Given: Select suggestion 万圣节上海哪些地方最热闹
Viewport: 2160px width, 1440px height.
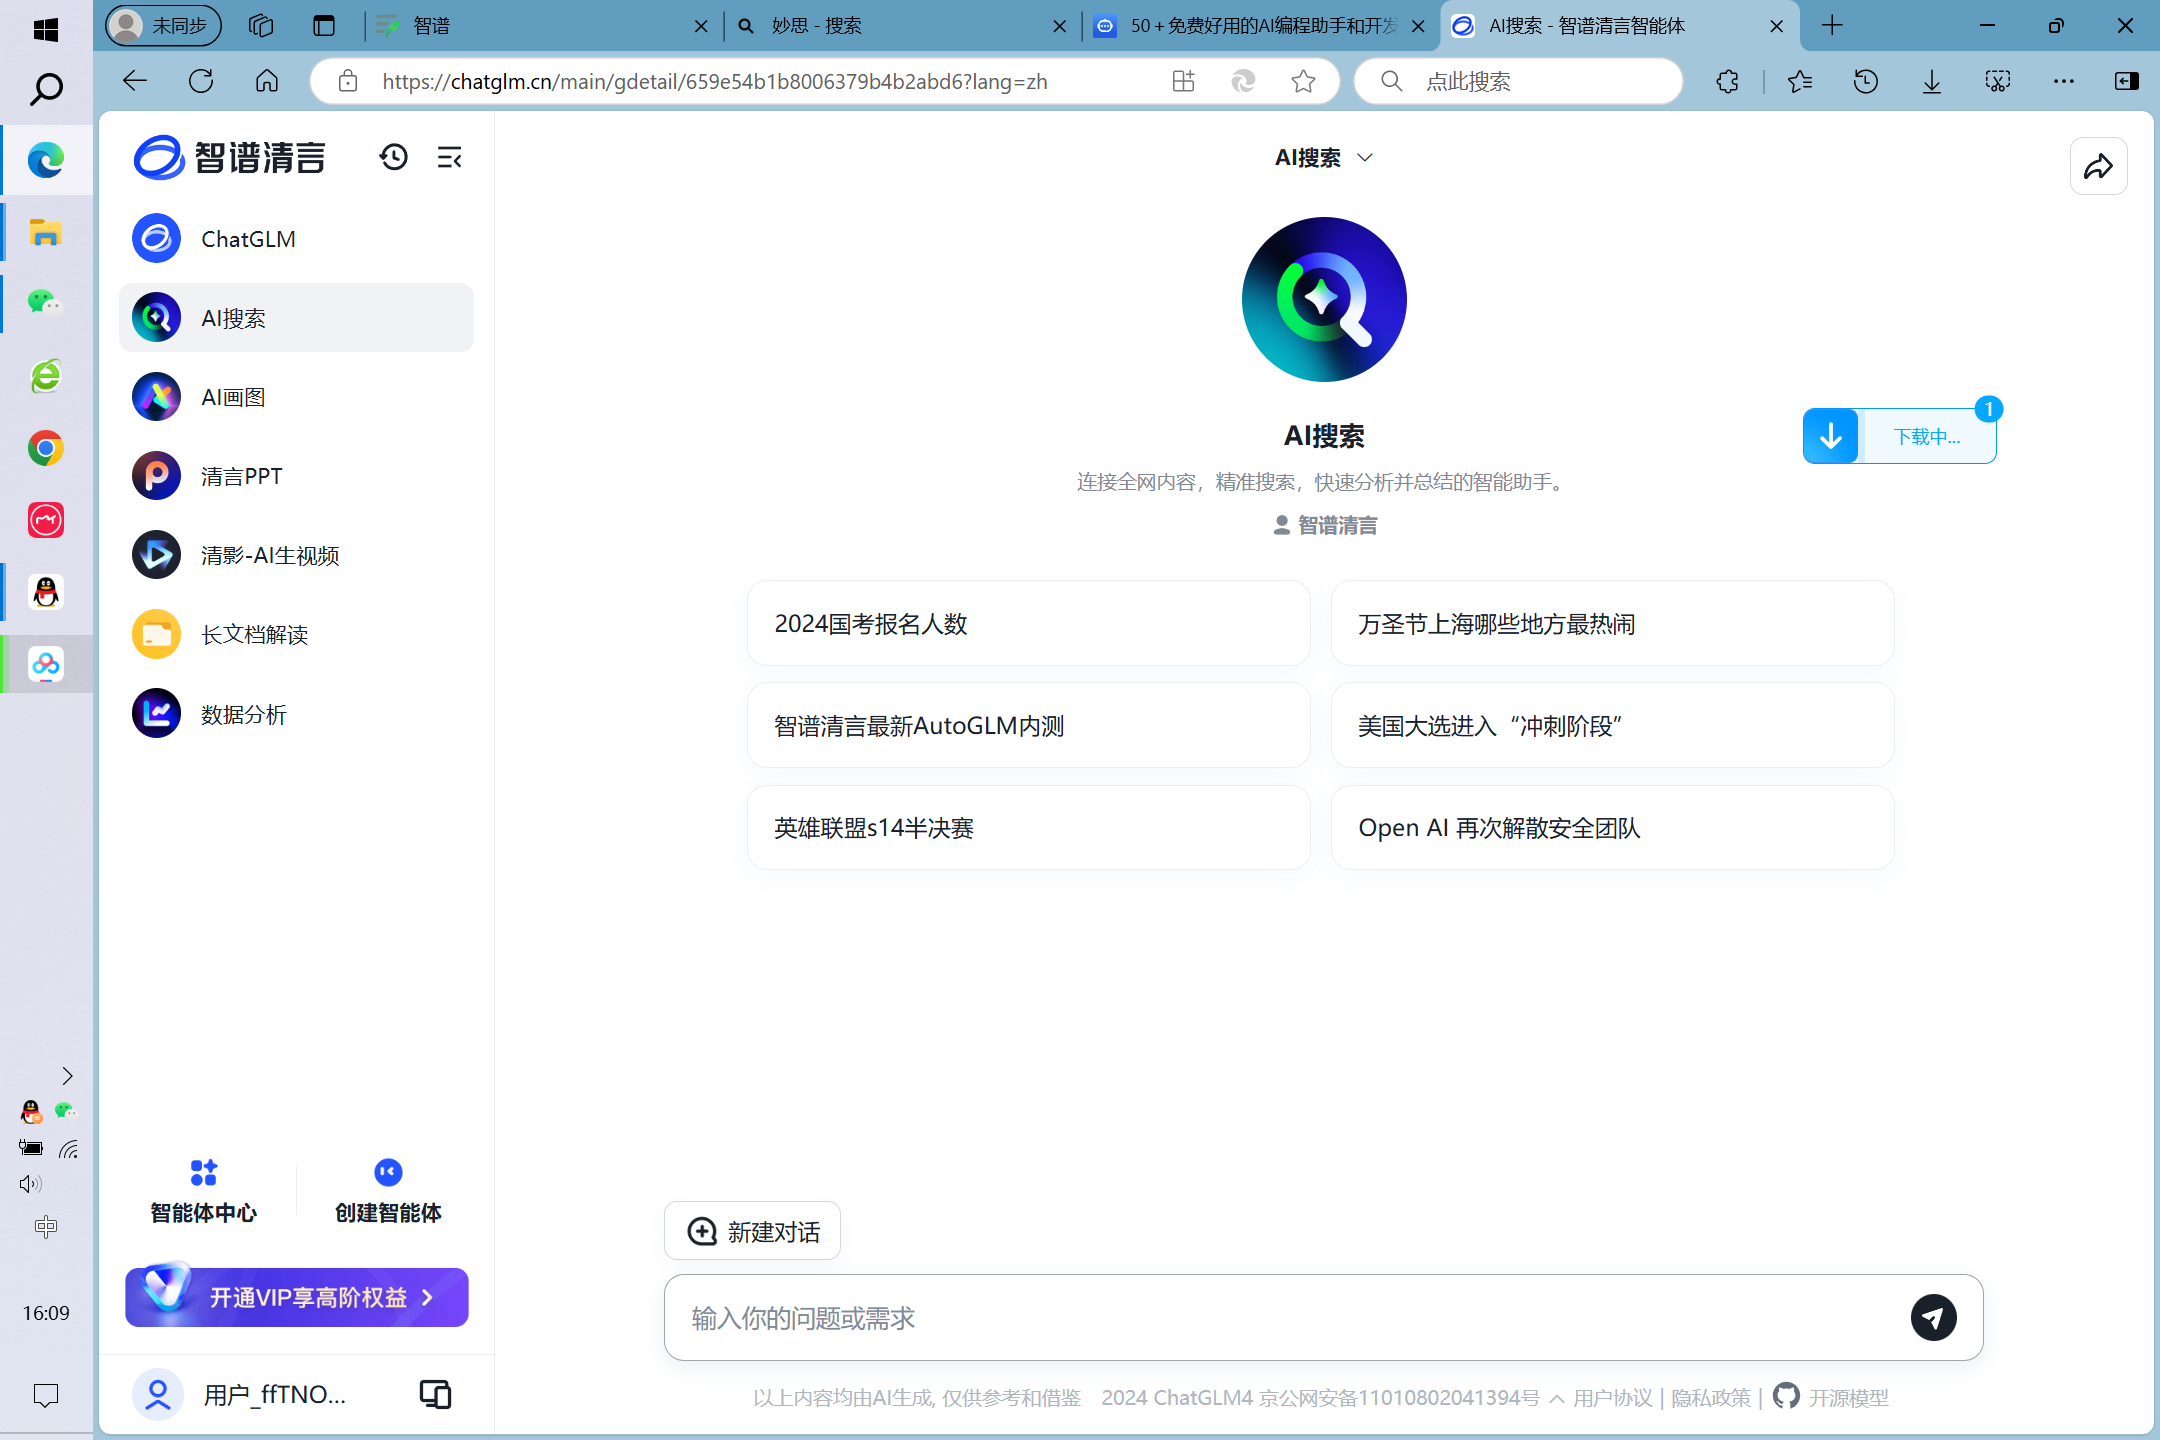Looking at the screenshot, I should [x=1612, y=624].
